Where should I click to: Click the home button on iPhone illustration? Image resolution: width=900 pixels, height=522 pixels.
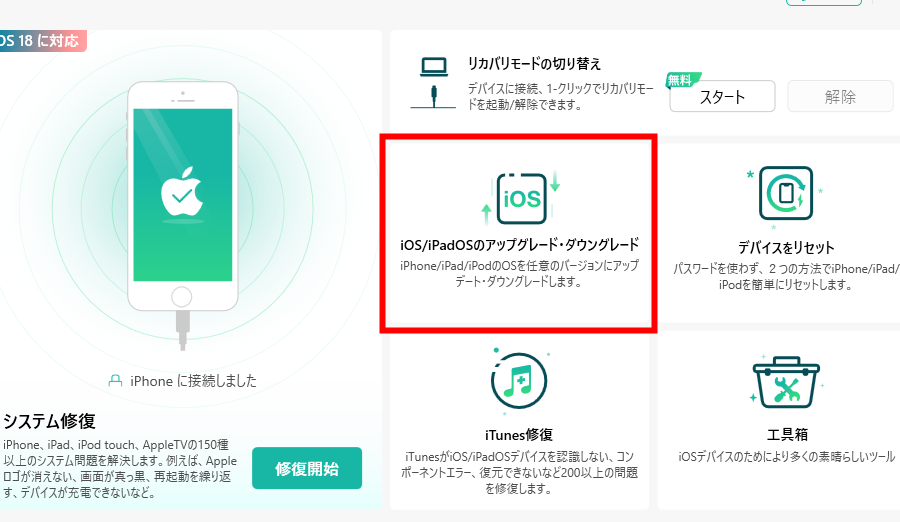tap(182, 297)
